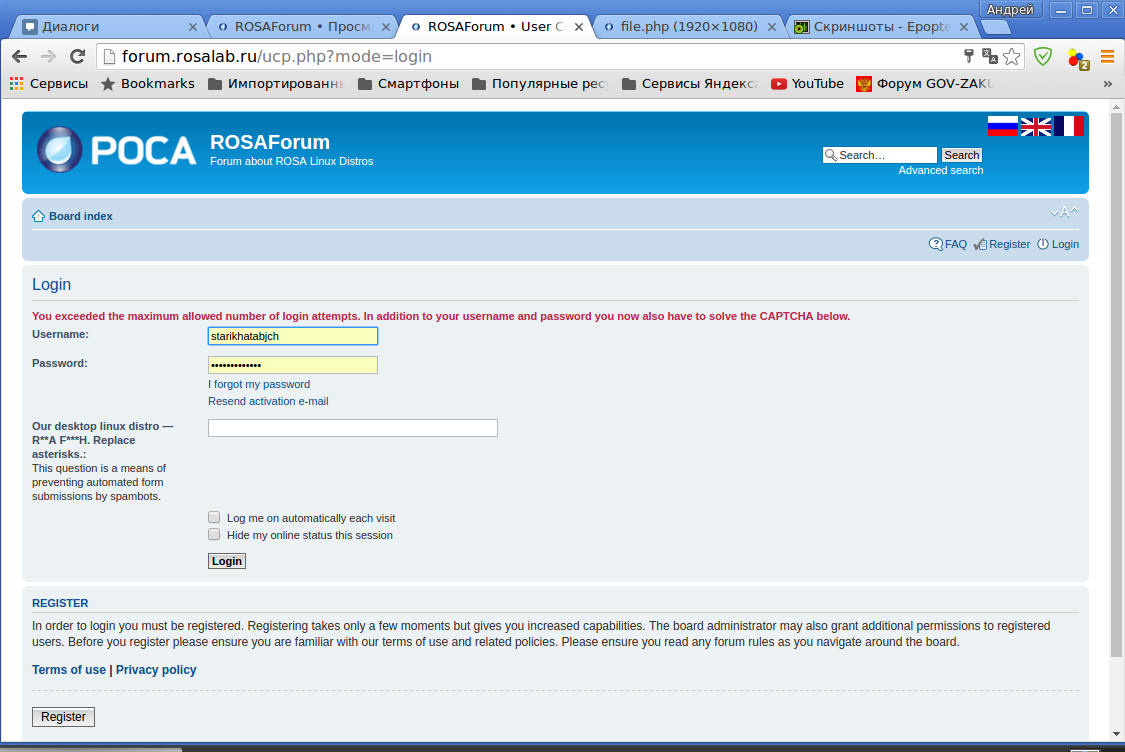The image size is (1125, 752).
Task: Switch to the file.php (1920×1080) tab
Action: 689,27
